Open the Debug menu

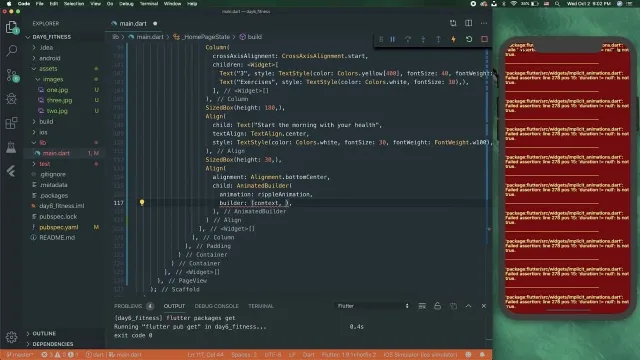126,4
